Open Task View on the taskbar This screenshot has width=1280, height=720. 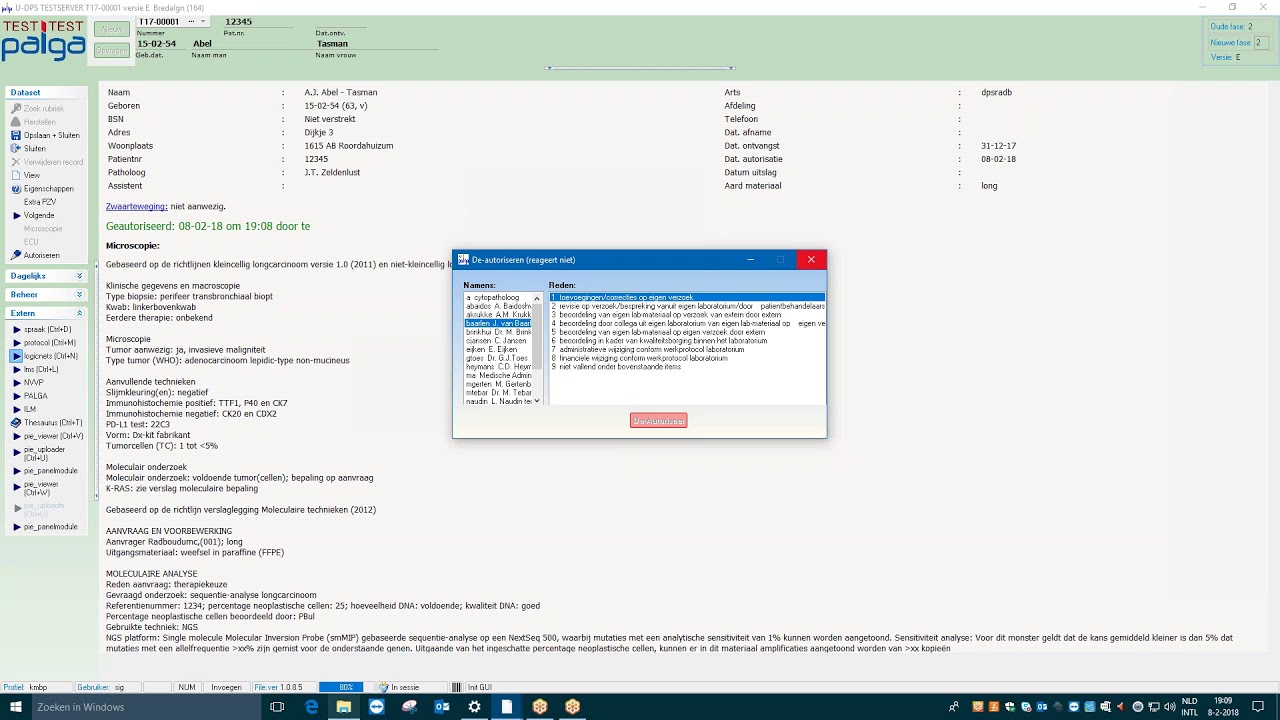pos(277,707)
